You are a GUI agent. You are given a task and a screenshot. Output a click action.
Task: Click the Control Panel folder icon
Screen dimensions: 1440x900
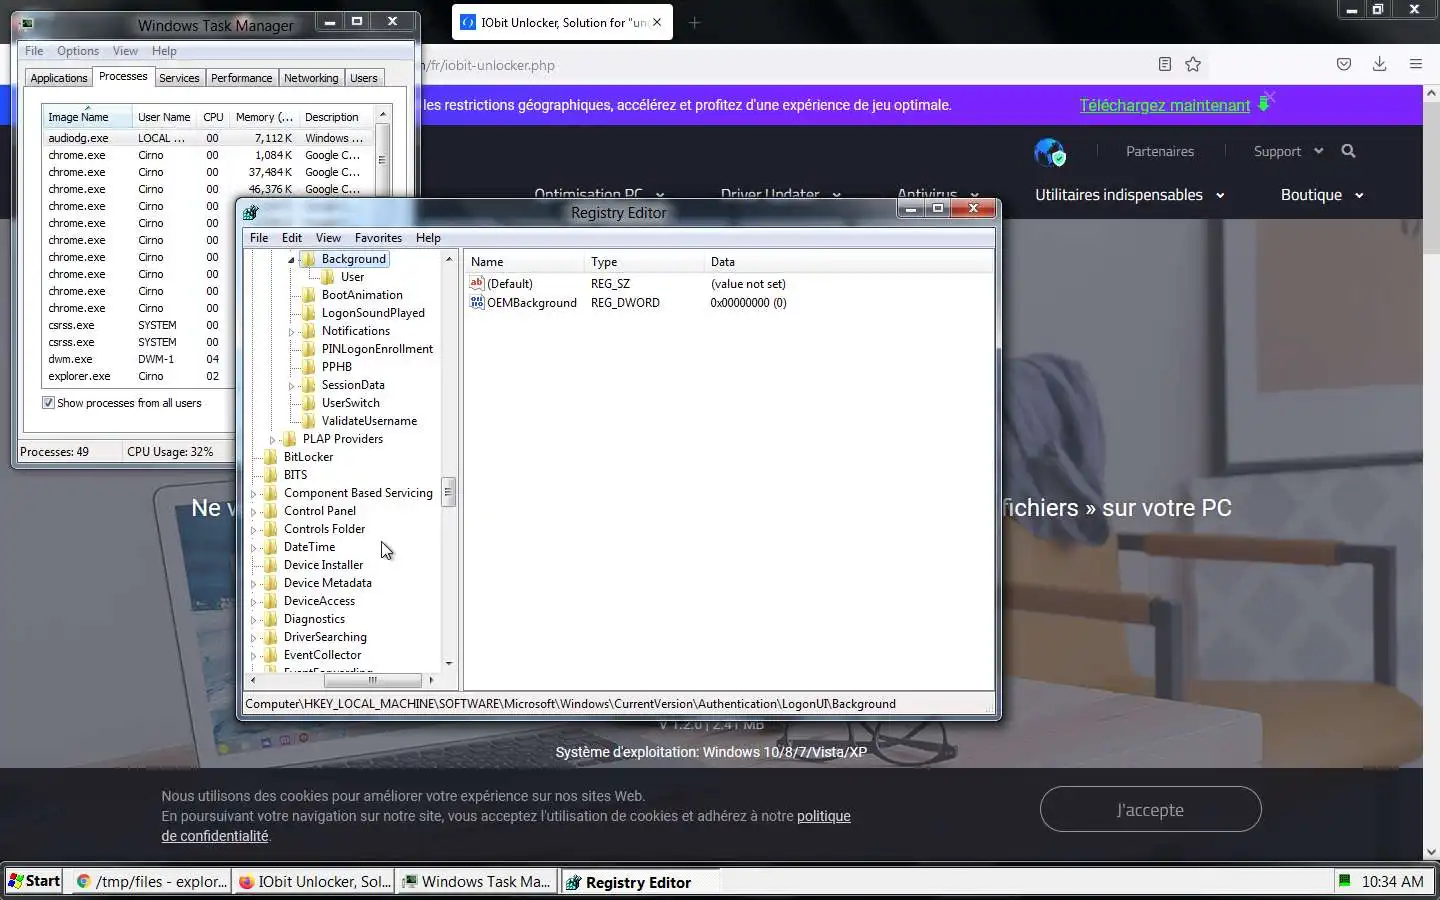tap(271, 511)
